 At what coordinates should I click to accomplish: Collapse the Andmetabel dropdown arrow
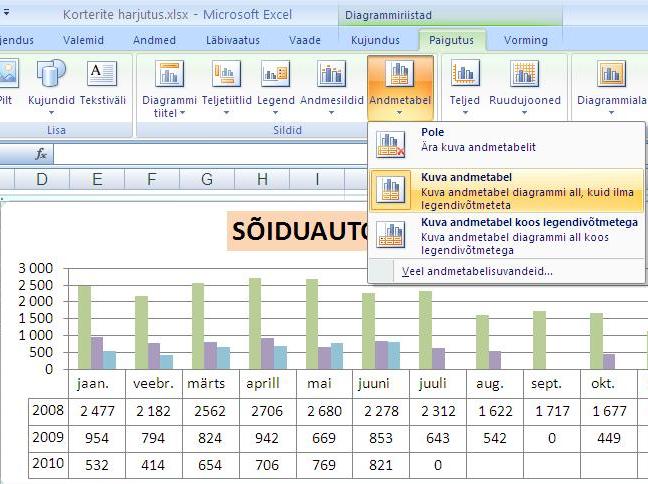pos(399,112)
